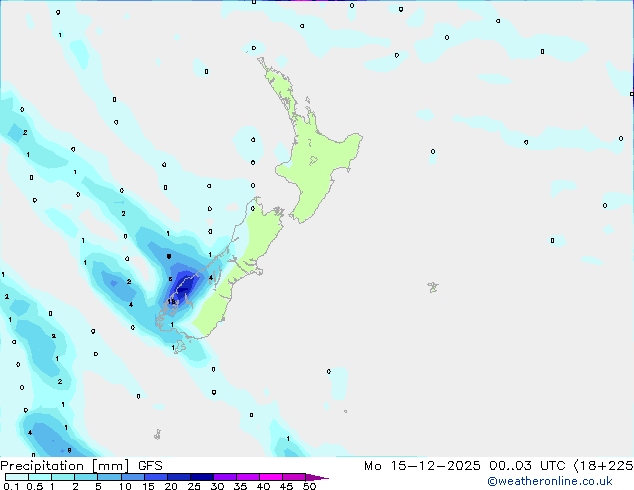The width and height of the screenshot is (634, 490).
Task: Select the 30–35 mm purple legend swatch
Action: pyautogui.click(x=225, y=477)
